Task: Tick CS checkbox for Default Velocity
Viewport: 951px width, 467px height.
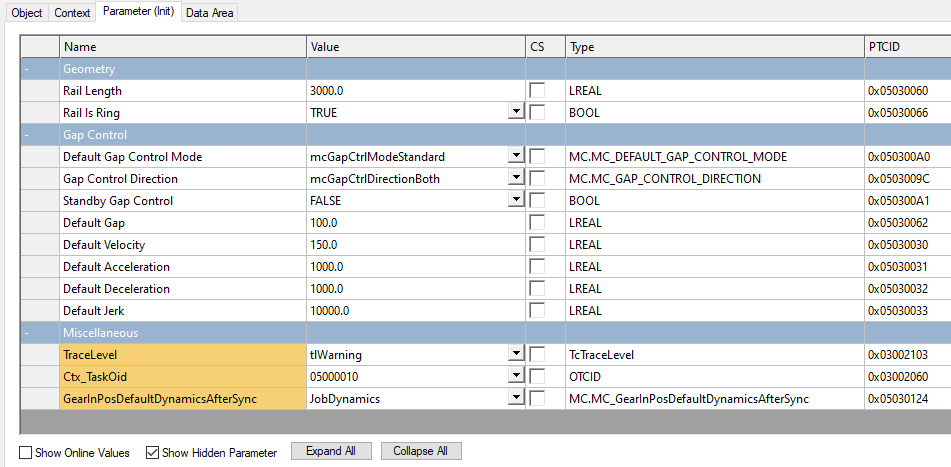Action: pyautogui.click(x=537, y=244)
